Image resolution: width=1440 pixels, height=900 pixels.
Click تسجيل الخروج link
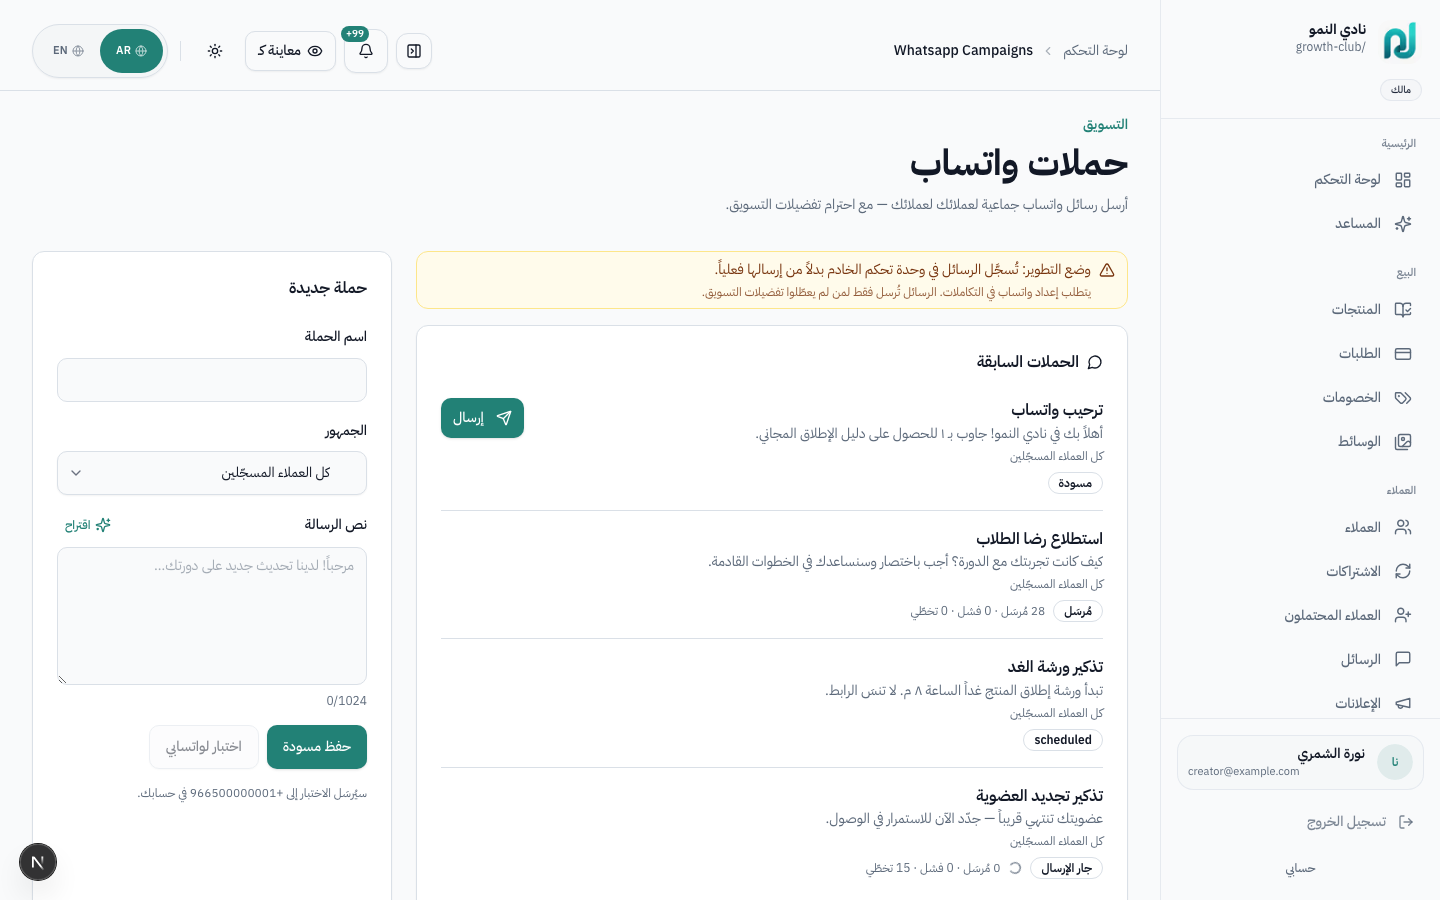click(1346, 822)
